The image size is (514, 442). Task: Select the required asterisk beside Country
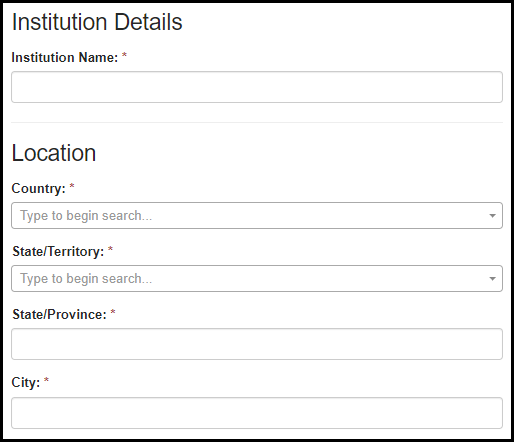[x=72, y=186]
